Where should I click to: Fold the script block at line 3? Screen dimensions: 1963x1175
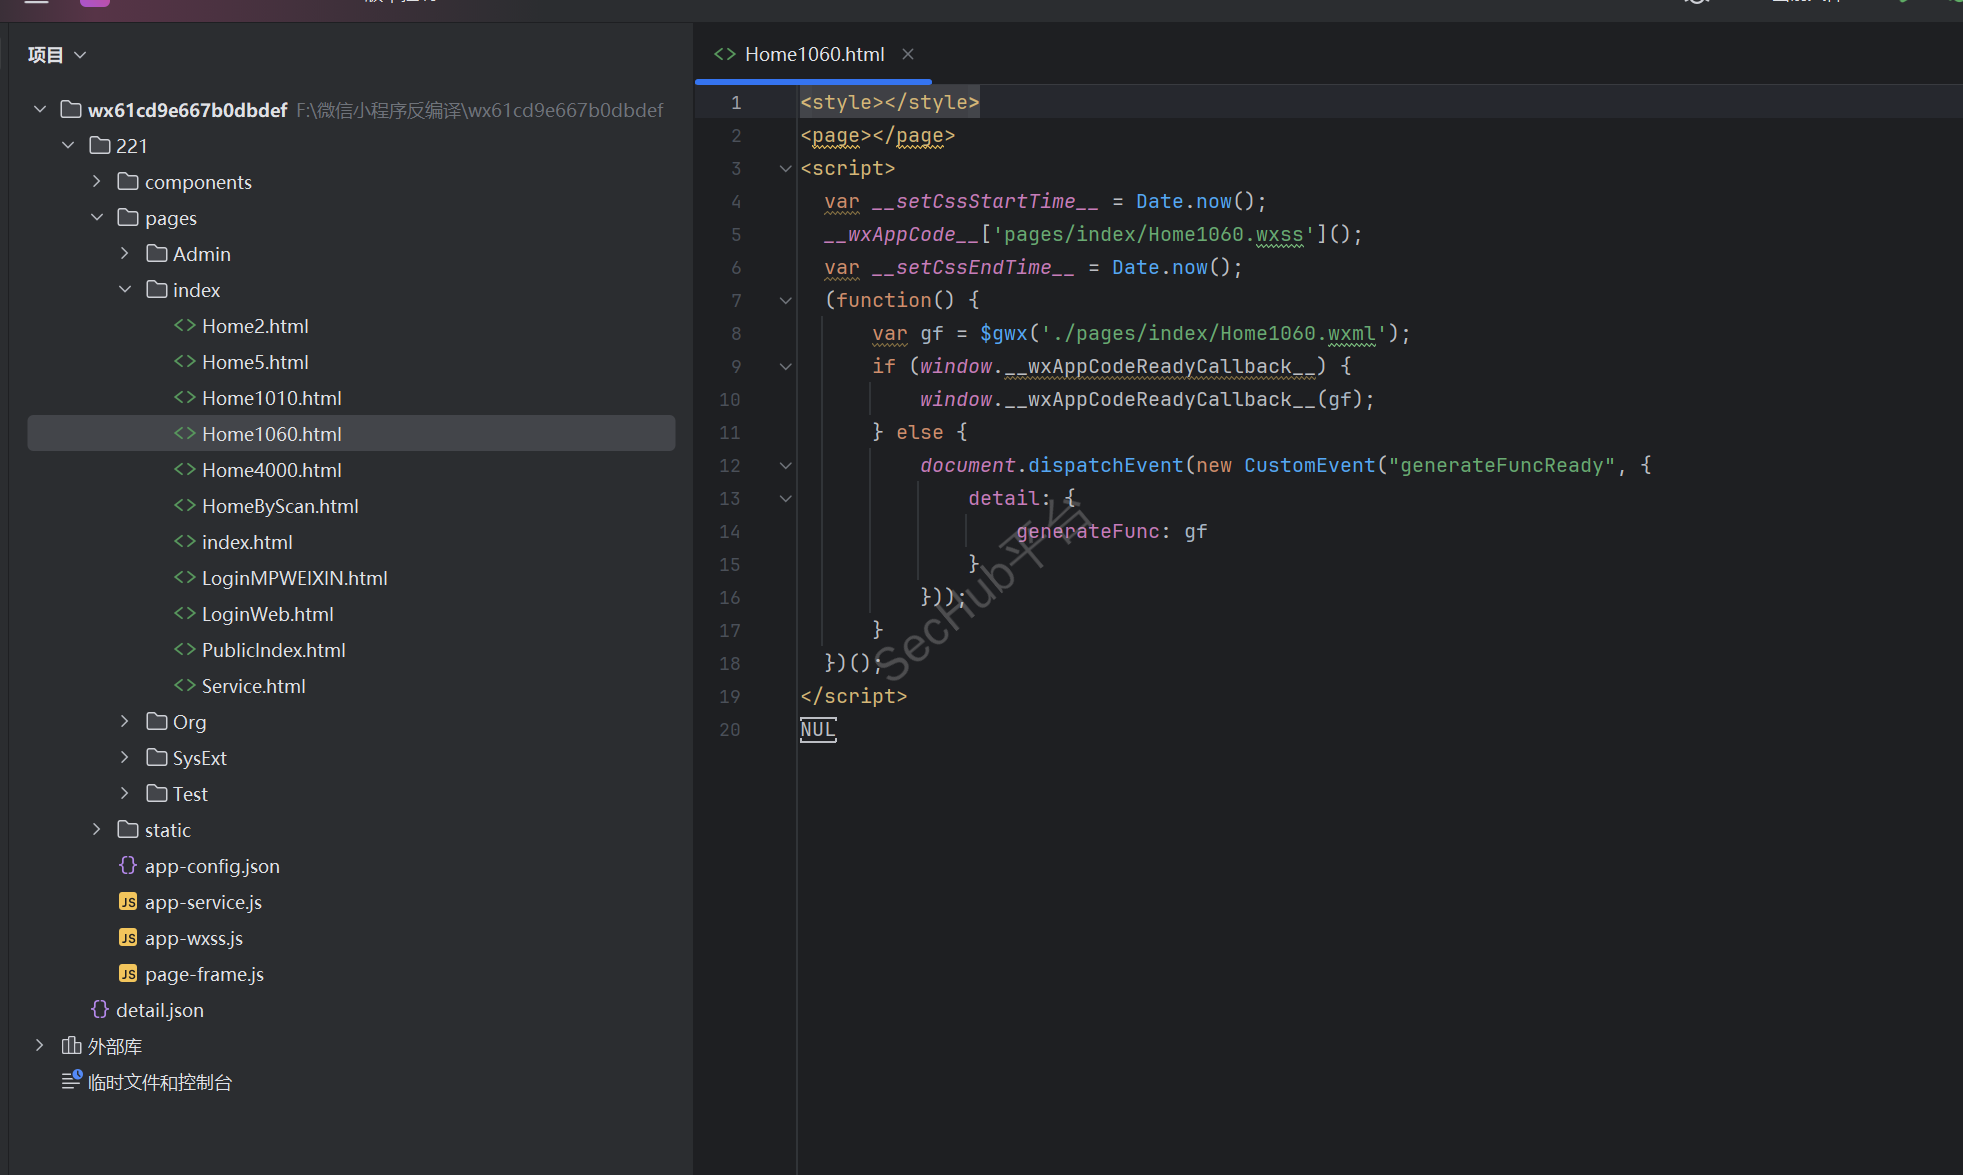pyautogui.click(x=785, y=168)
